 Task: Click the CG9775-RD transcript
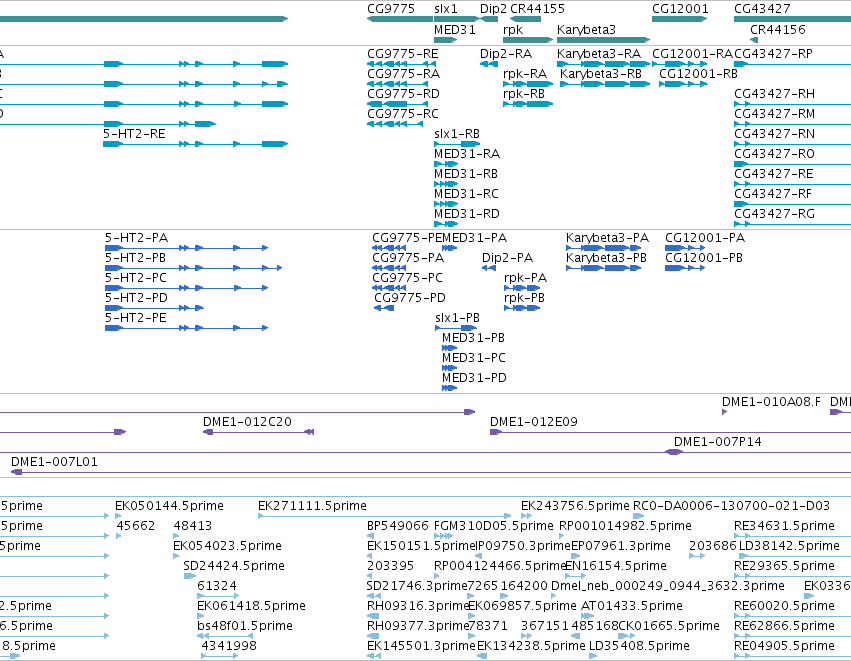click(397, 104)
